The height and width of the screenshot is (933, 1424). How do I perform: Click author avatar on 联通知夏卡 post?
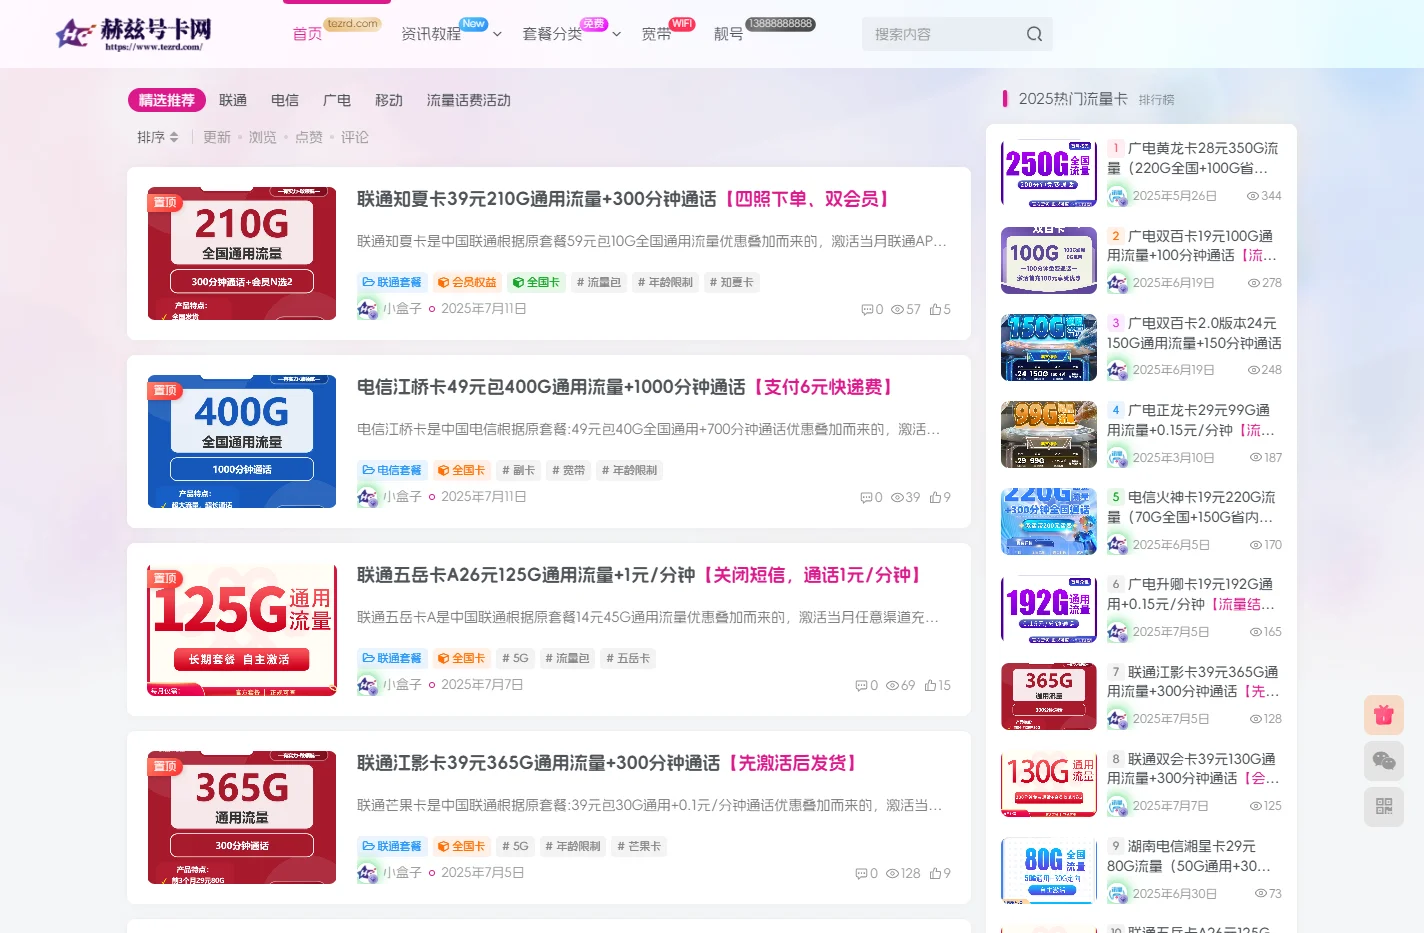point(368,309)
